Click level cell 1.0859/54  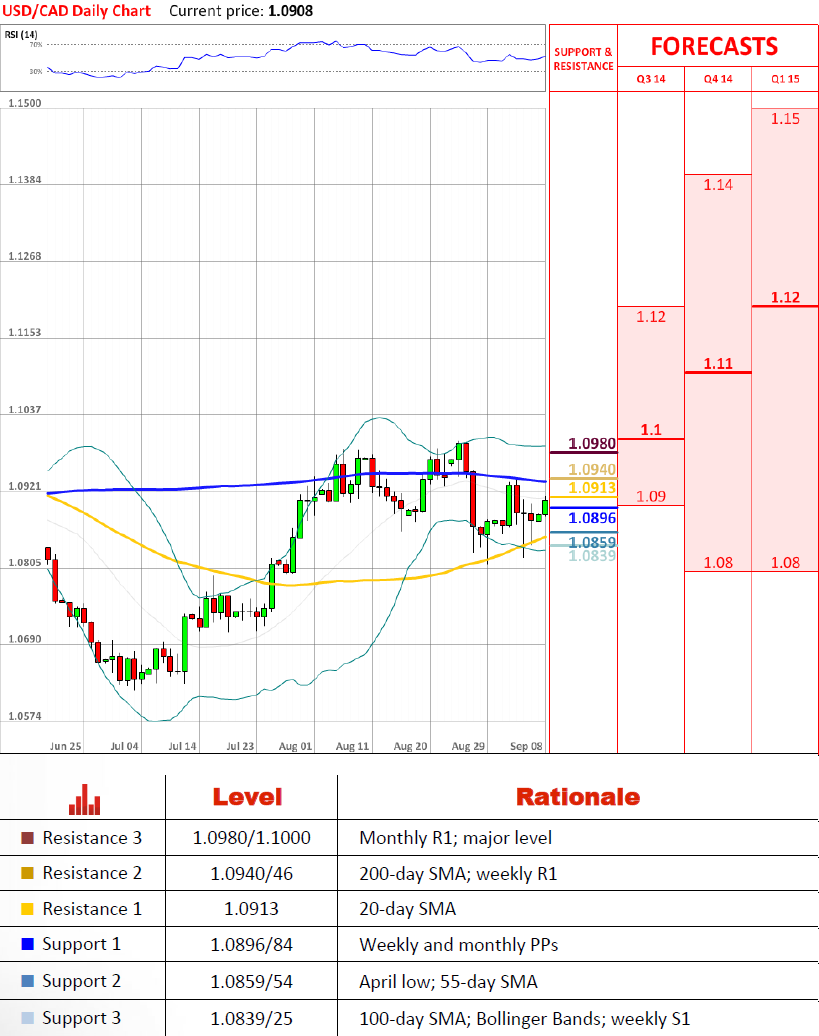pos(252,981)
